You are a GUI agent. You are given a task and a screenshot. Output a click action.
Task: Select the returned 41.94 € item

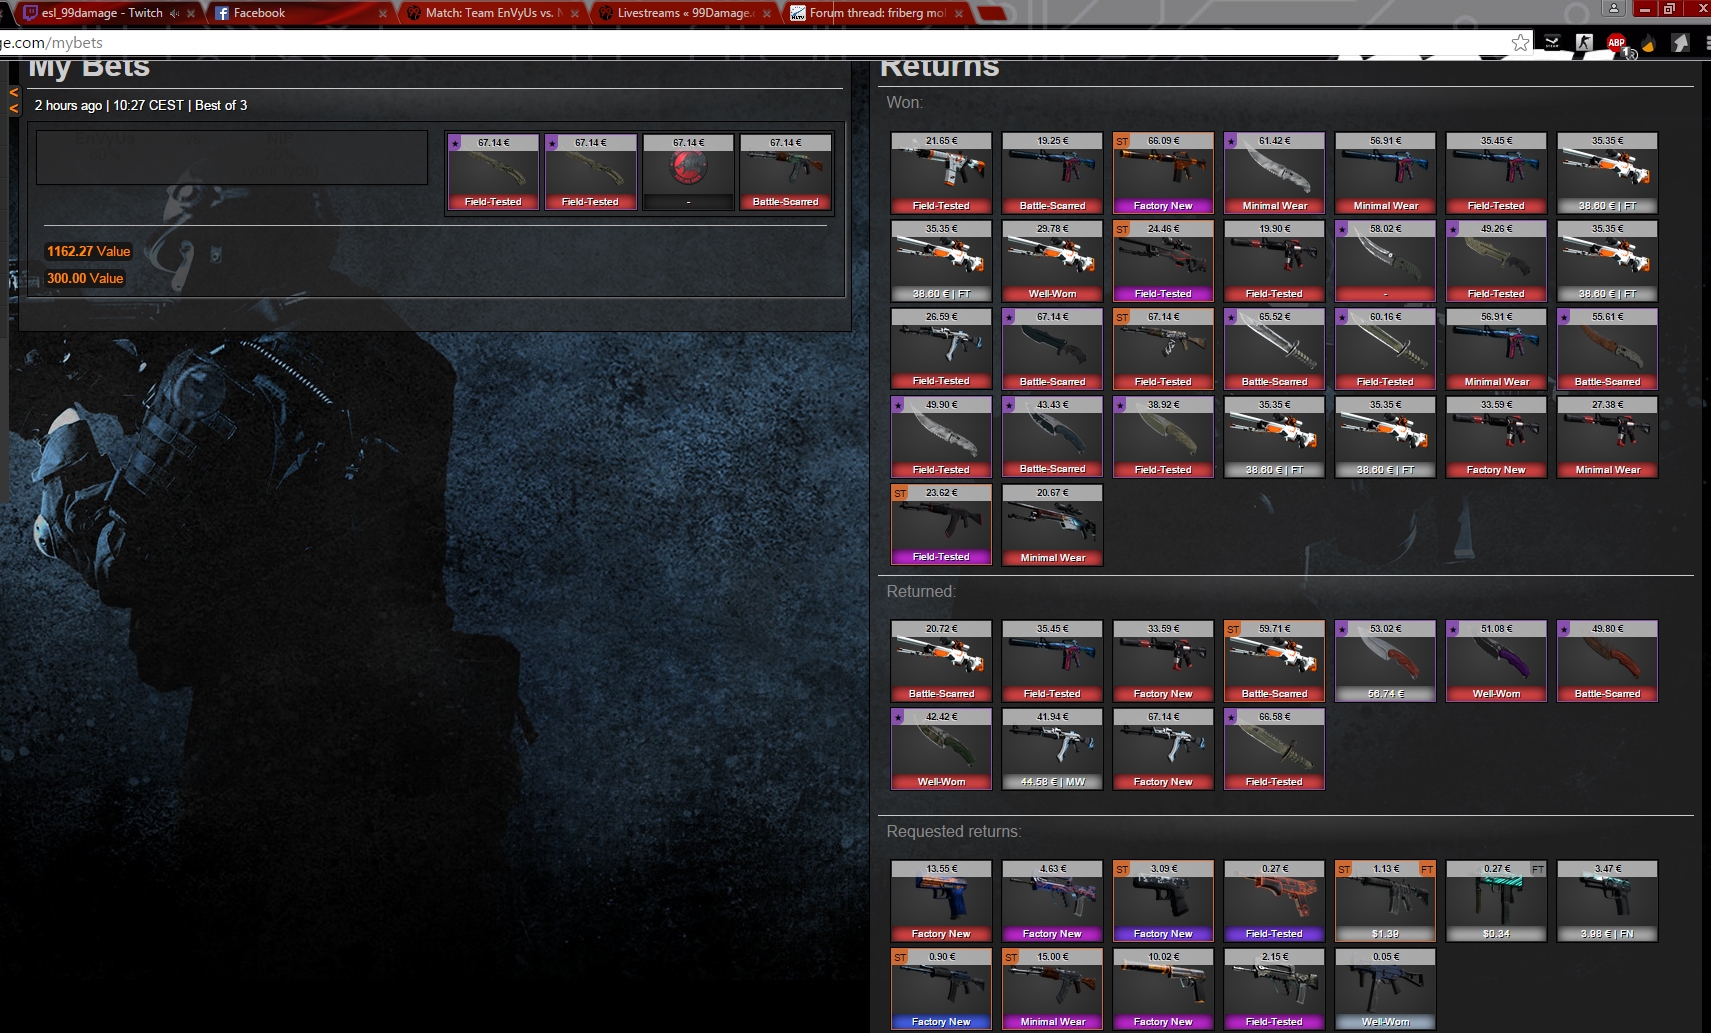pos(1052,749)
